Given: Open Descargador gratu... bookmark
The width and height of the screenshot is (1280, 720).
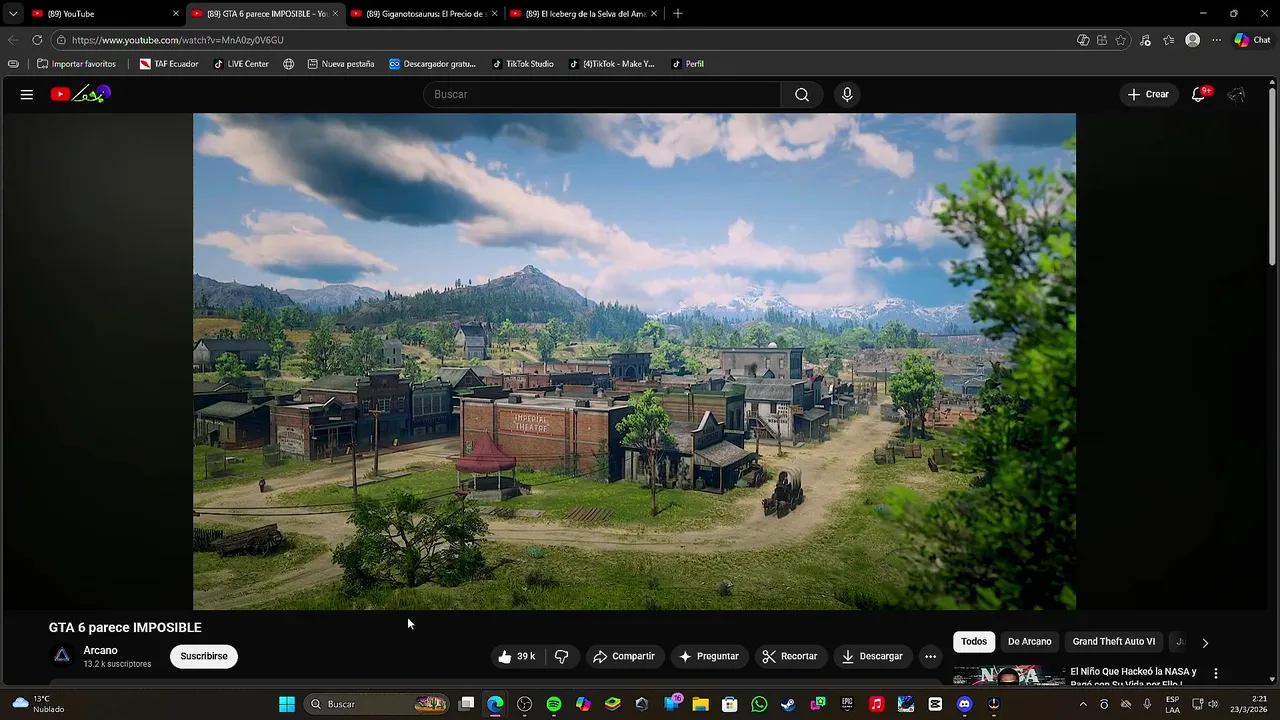Looking at the screenshot, I should coord(432,64).
